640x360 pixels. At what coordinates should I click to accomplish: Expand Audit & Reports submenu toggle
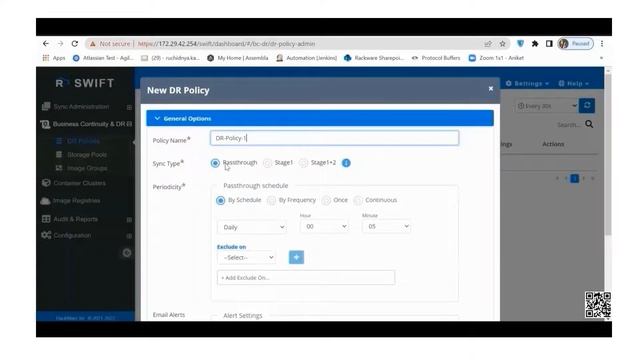point(129,220)
